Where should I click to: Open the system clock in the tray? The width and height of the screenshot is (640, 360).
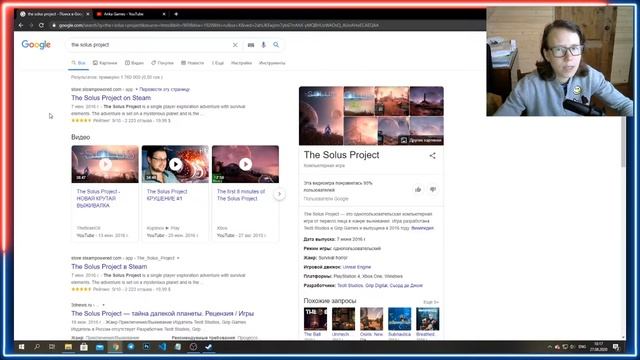click(598, 347)
